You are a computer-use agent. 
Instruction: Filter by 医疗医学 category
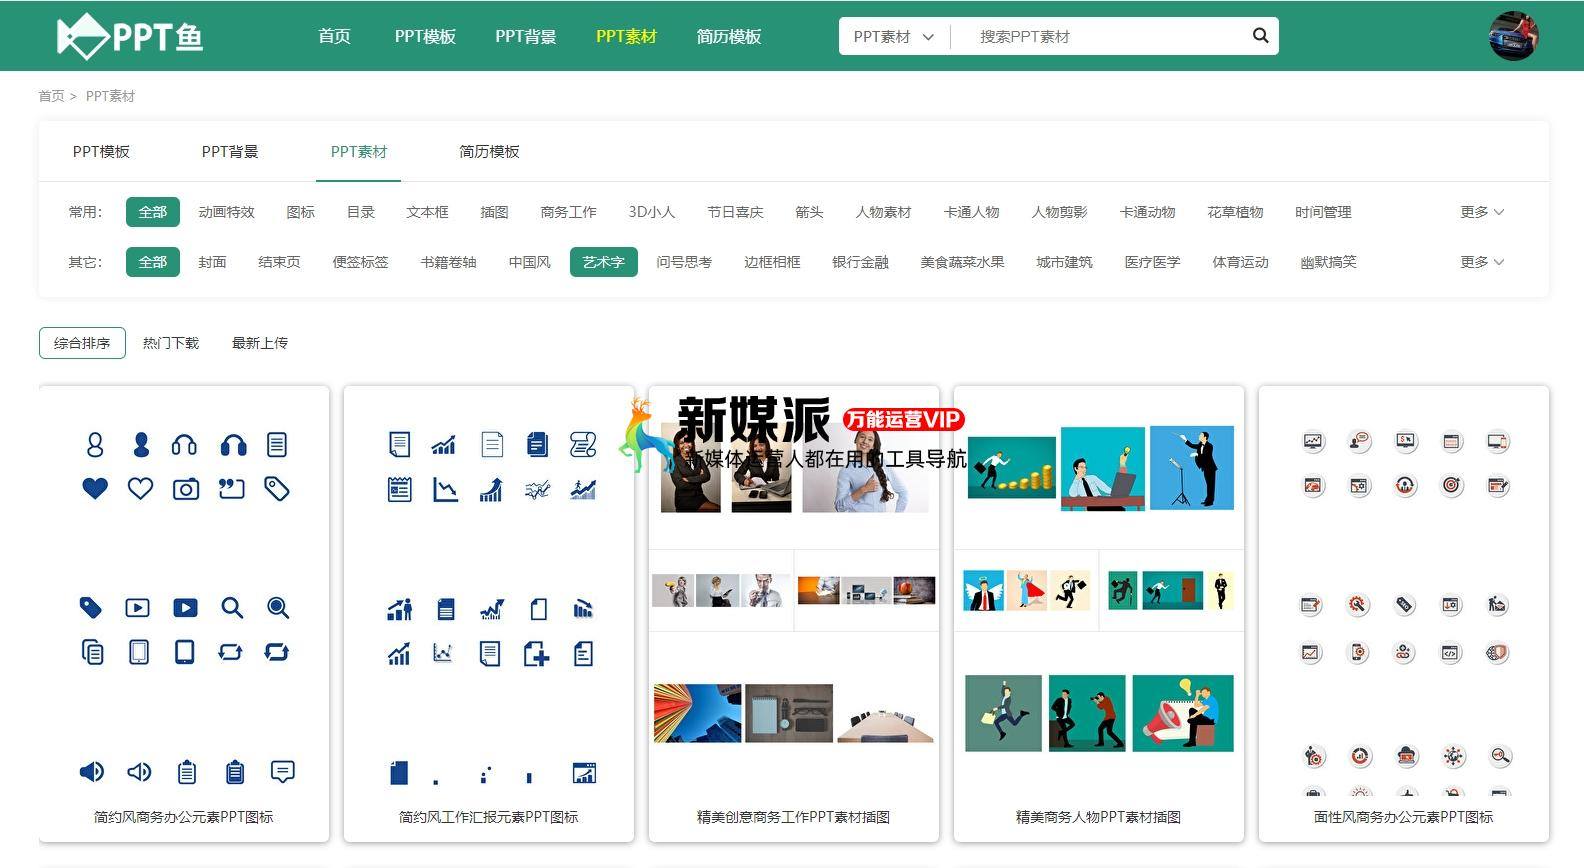pos(1152,262)
